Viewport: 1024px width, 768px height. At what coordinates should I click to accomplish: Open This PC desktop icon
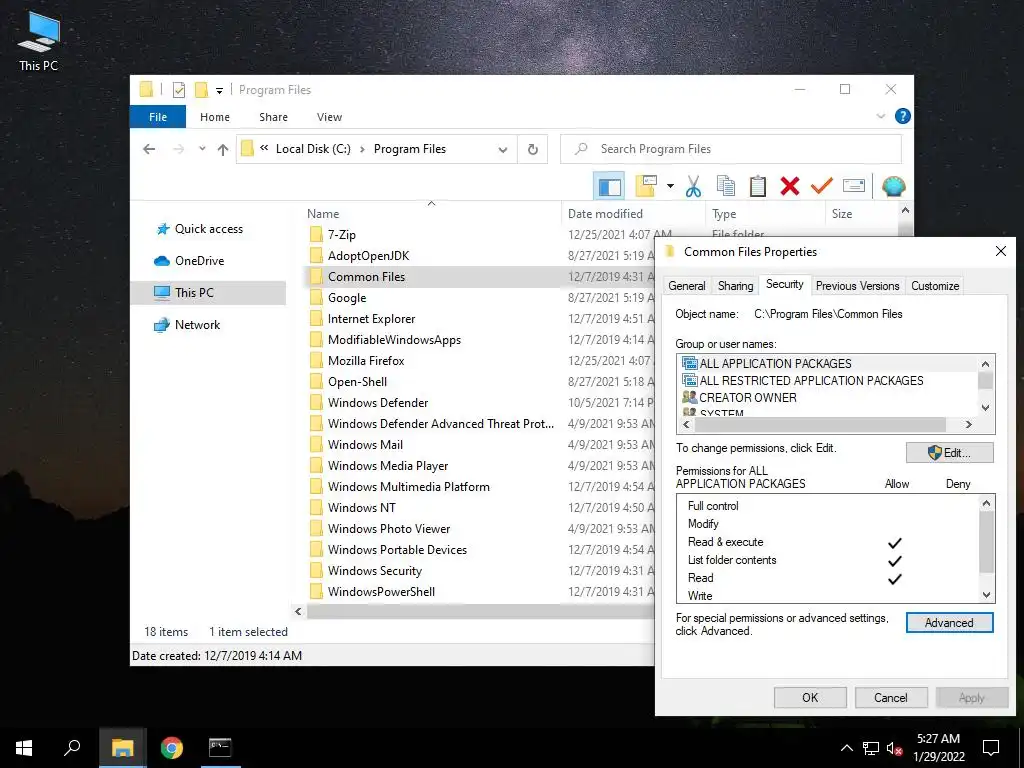39,42
